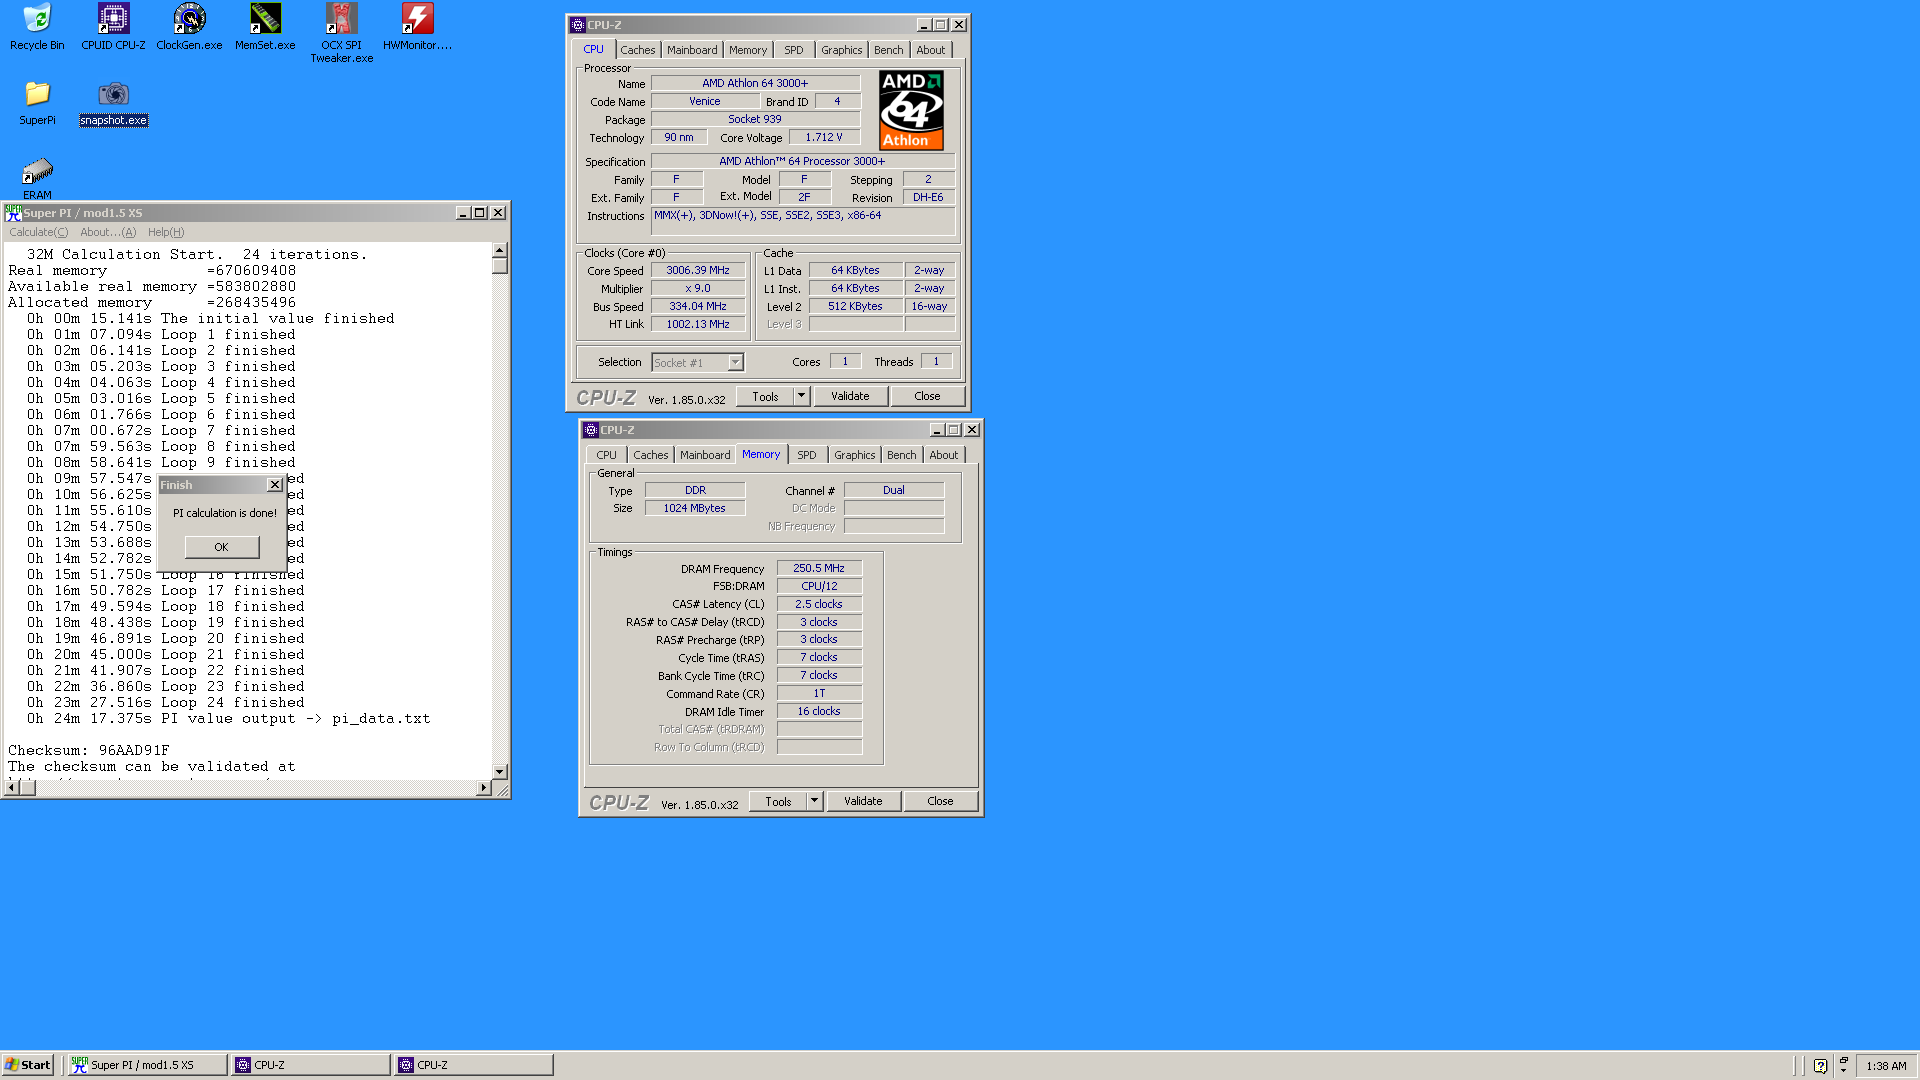The height and width of the screenshot is (1080, 1920).
Task: Open the Recycle Bin desktop icon
Action: tap(37, 27)
